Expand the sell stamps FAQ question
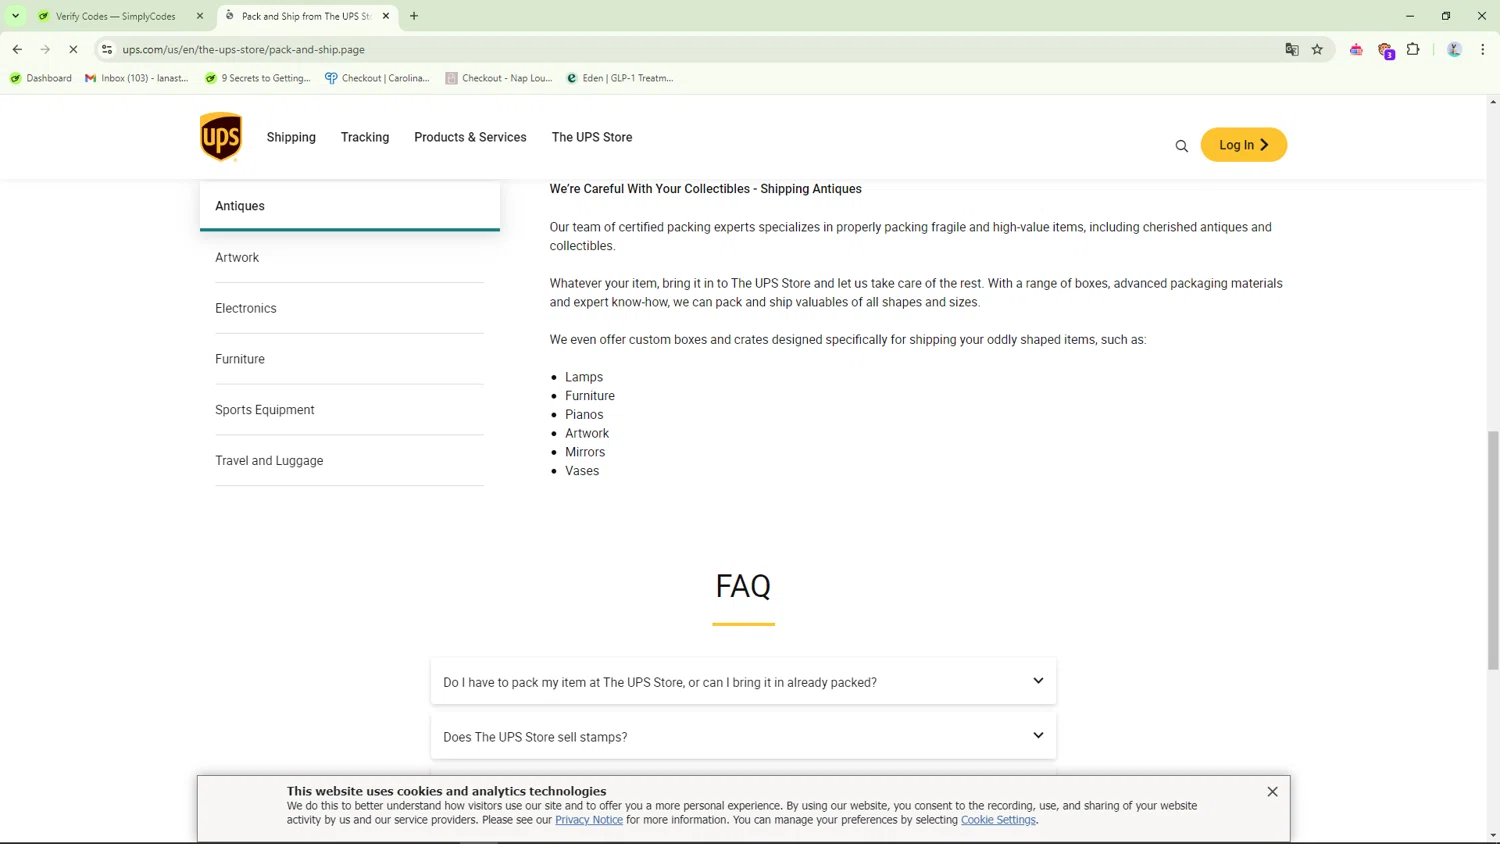Viewport: 1500px width, 844px height. tap(743, 737)
